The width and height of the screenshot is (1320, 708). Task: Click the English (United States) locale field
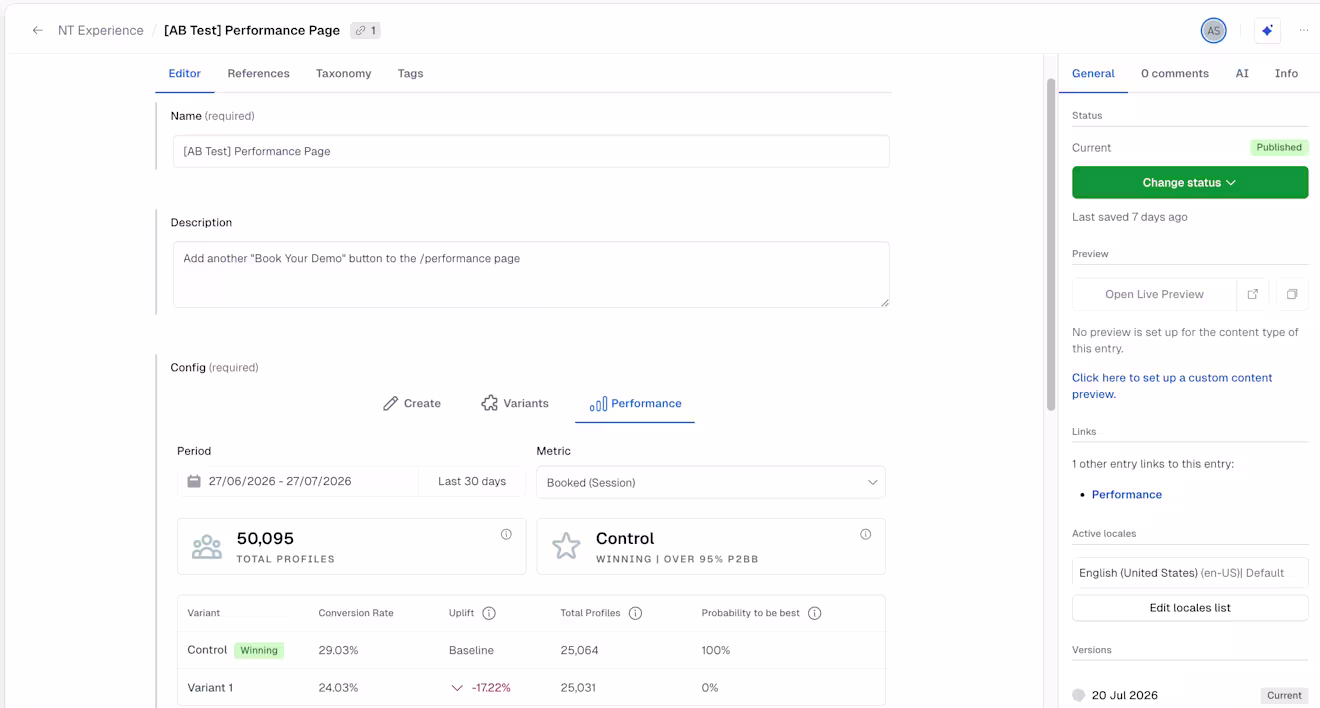(1190, 573)
